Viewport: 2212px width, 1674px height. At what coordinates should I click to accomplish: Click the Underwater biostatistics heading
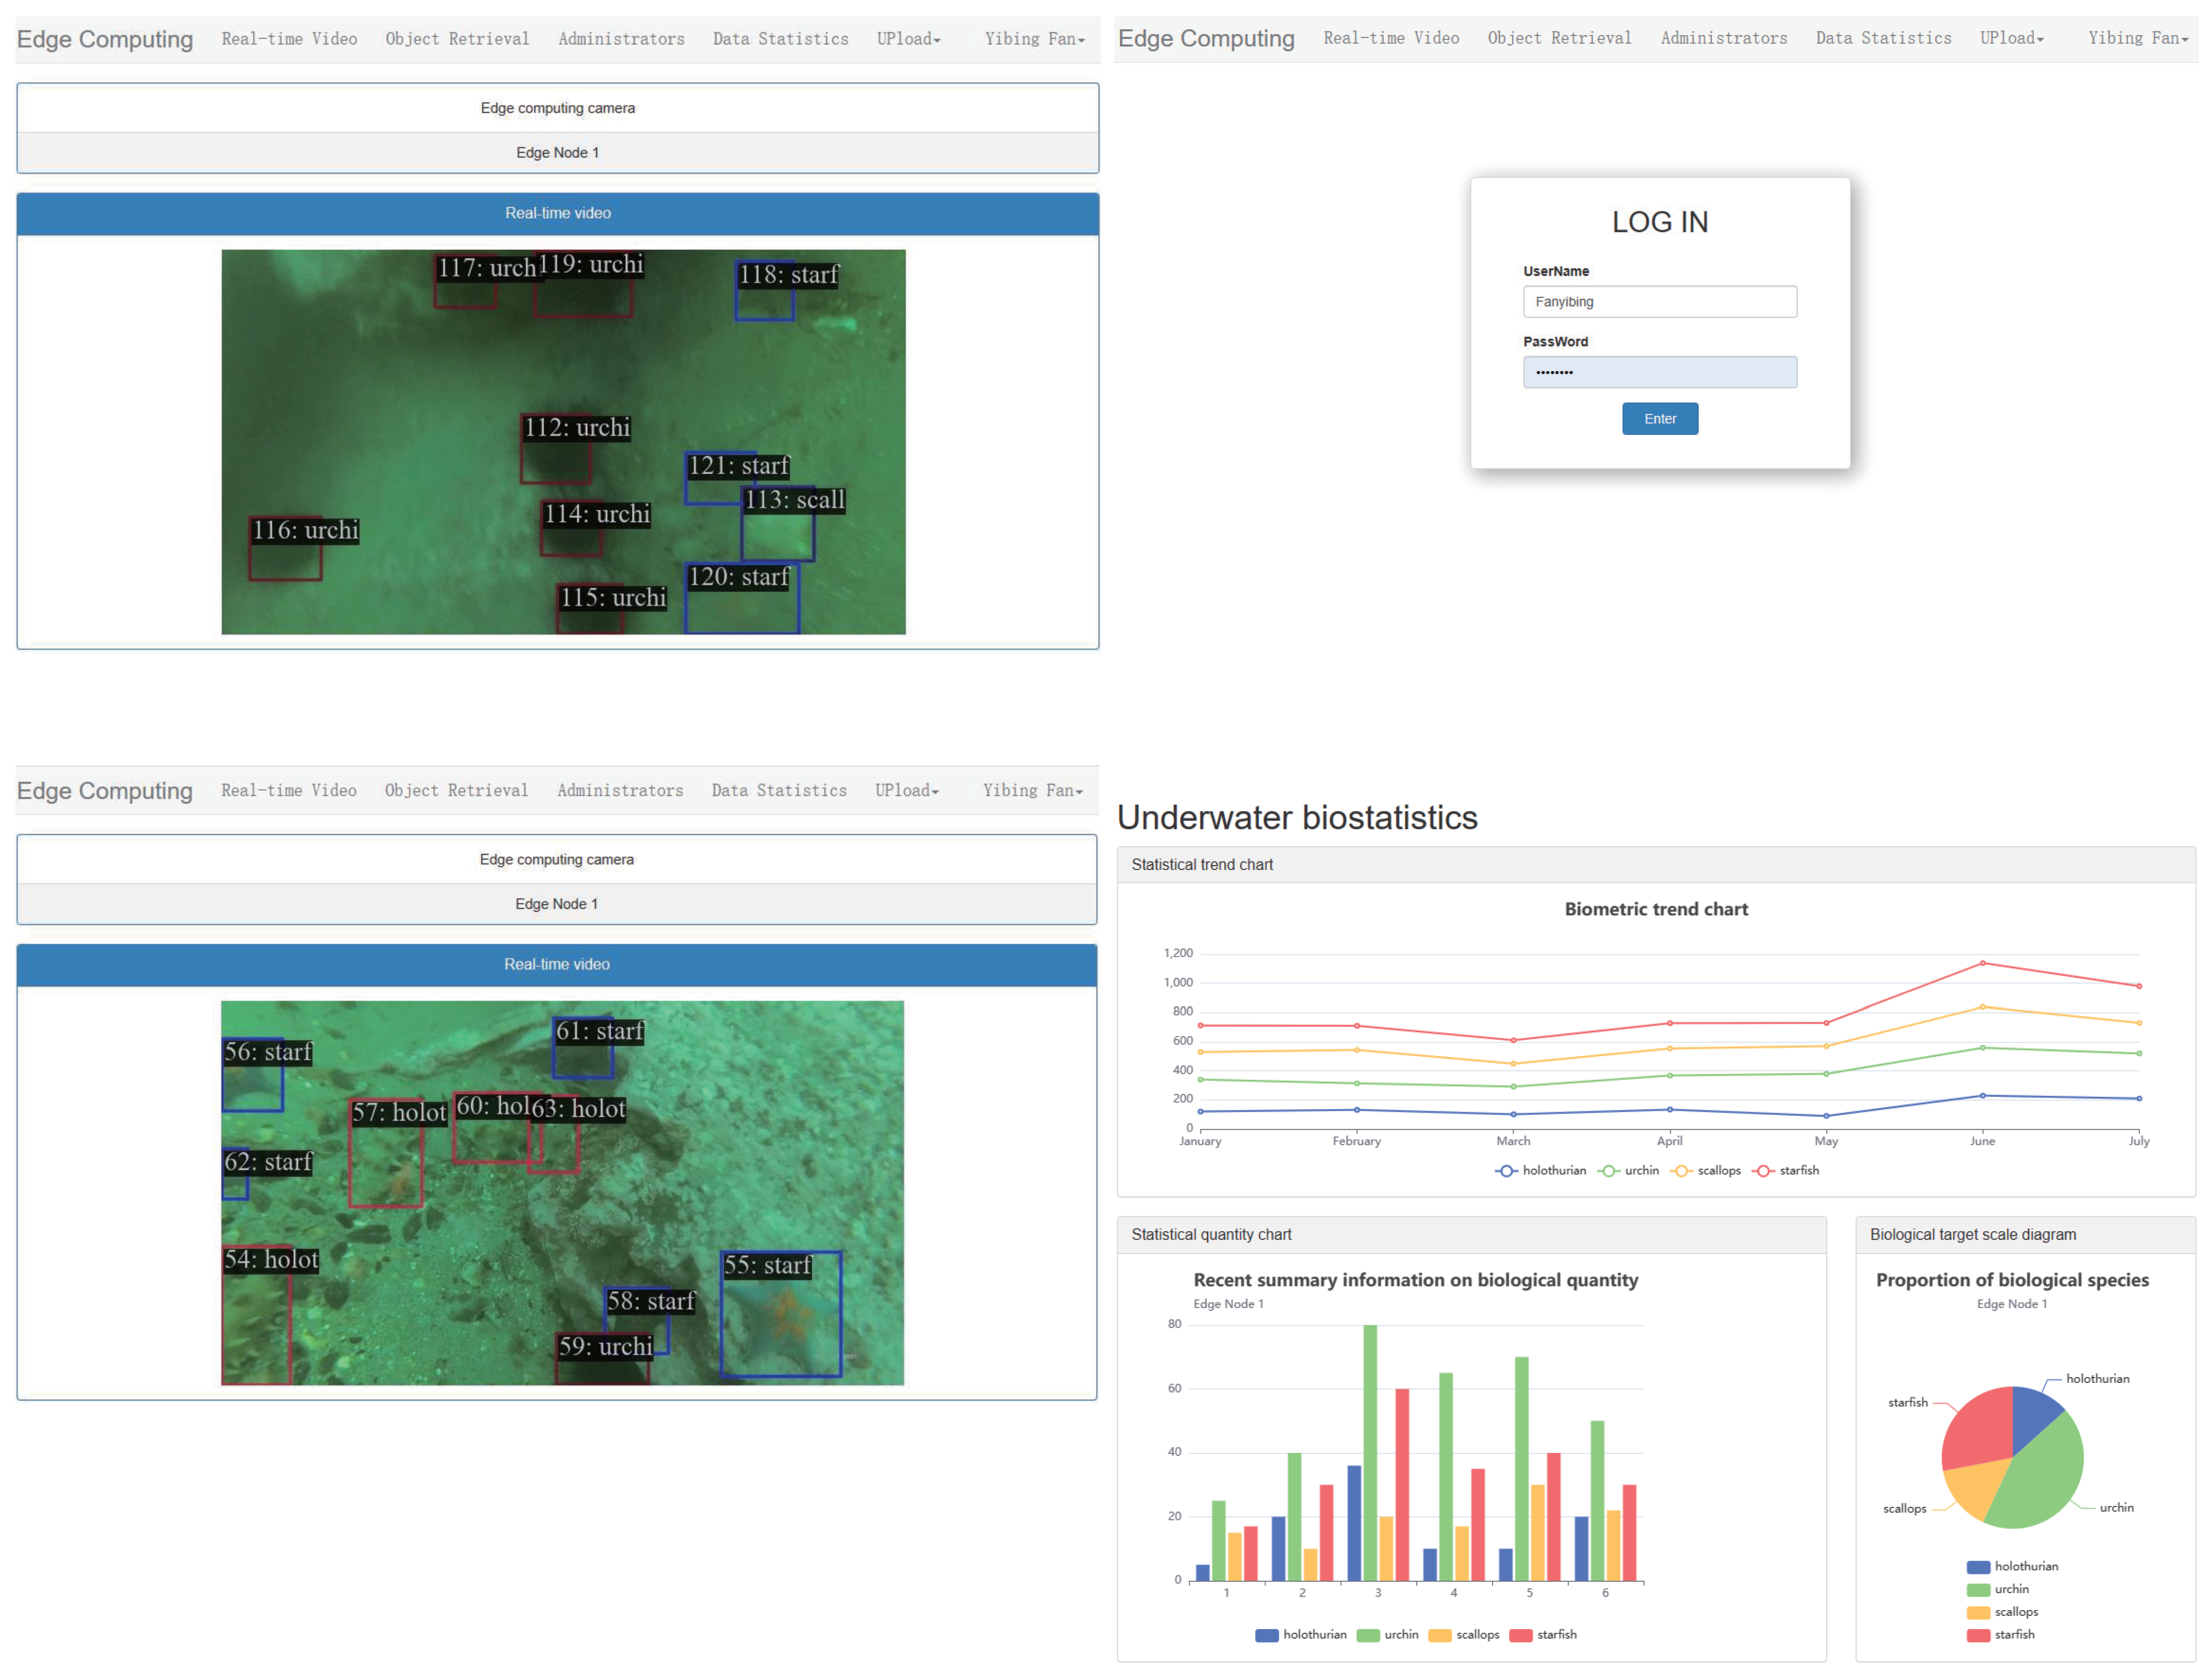[1297, 818]
